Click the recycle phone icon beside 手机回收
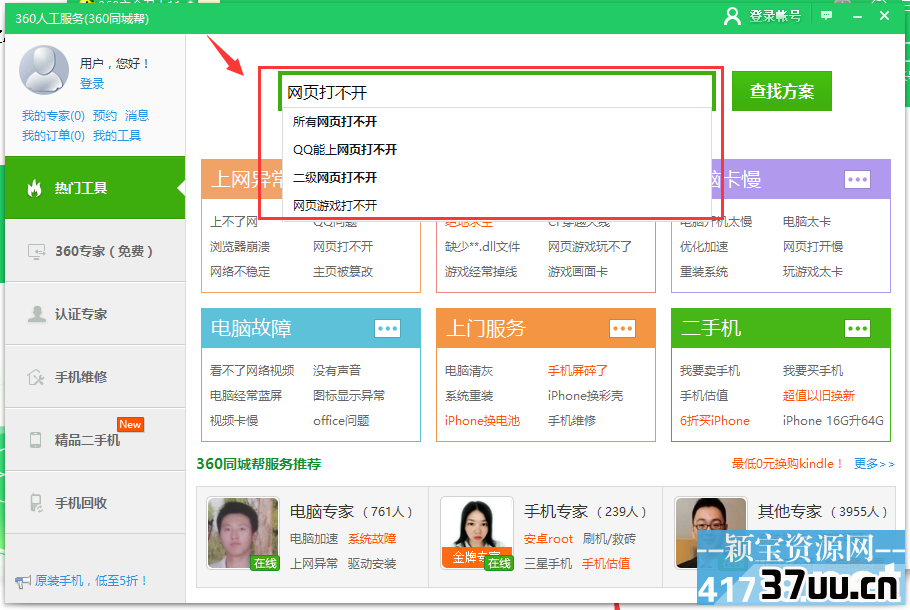The width and height of the screenshot is (910, 610). [36, 503]
